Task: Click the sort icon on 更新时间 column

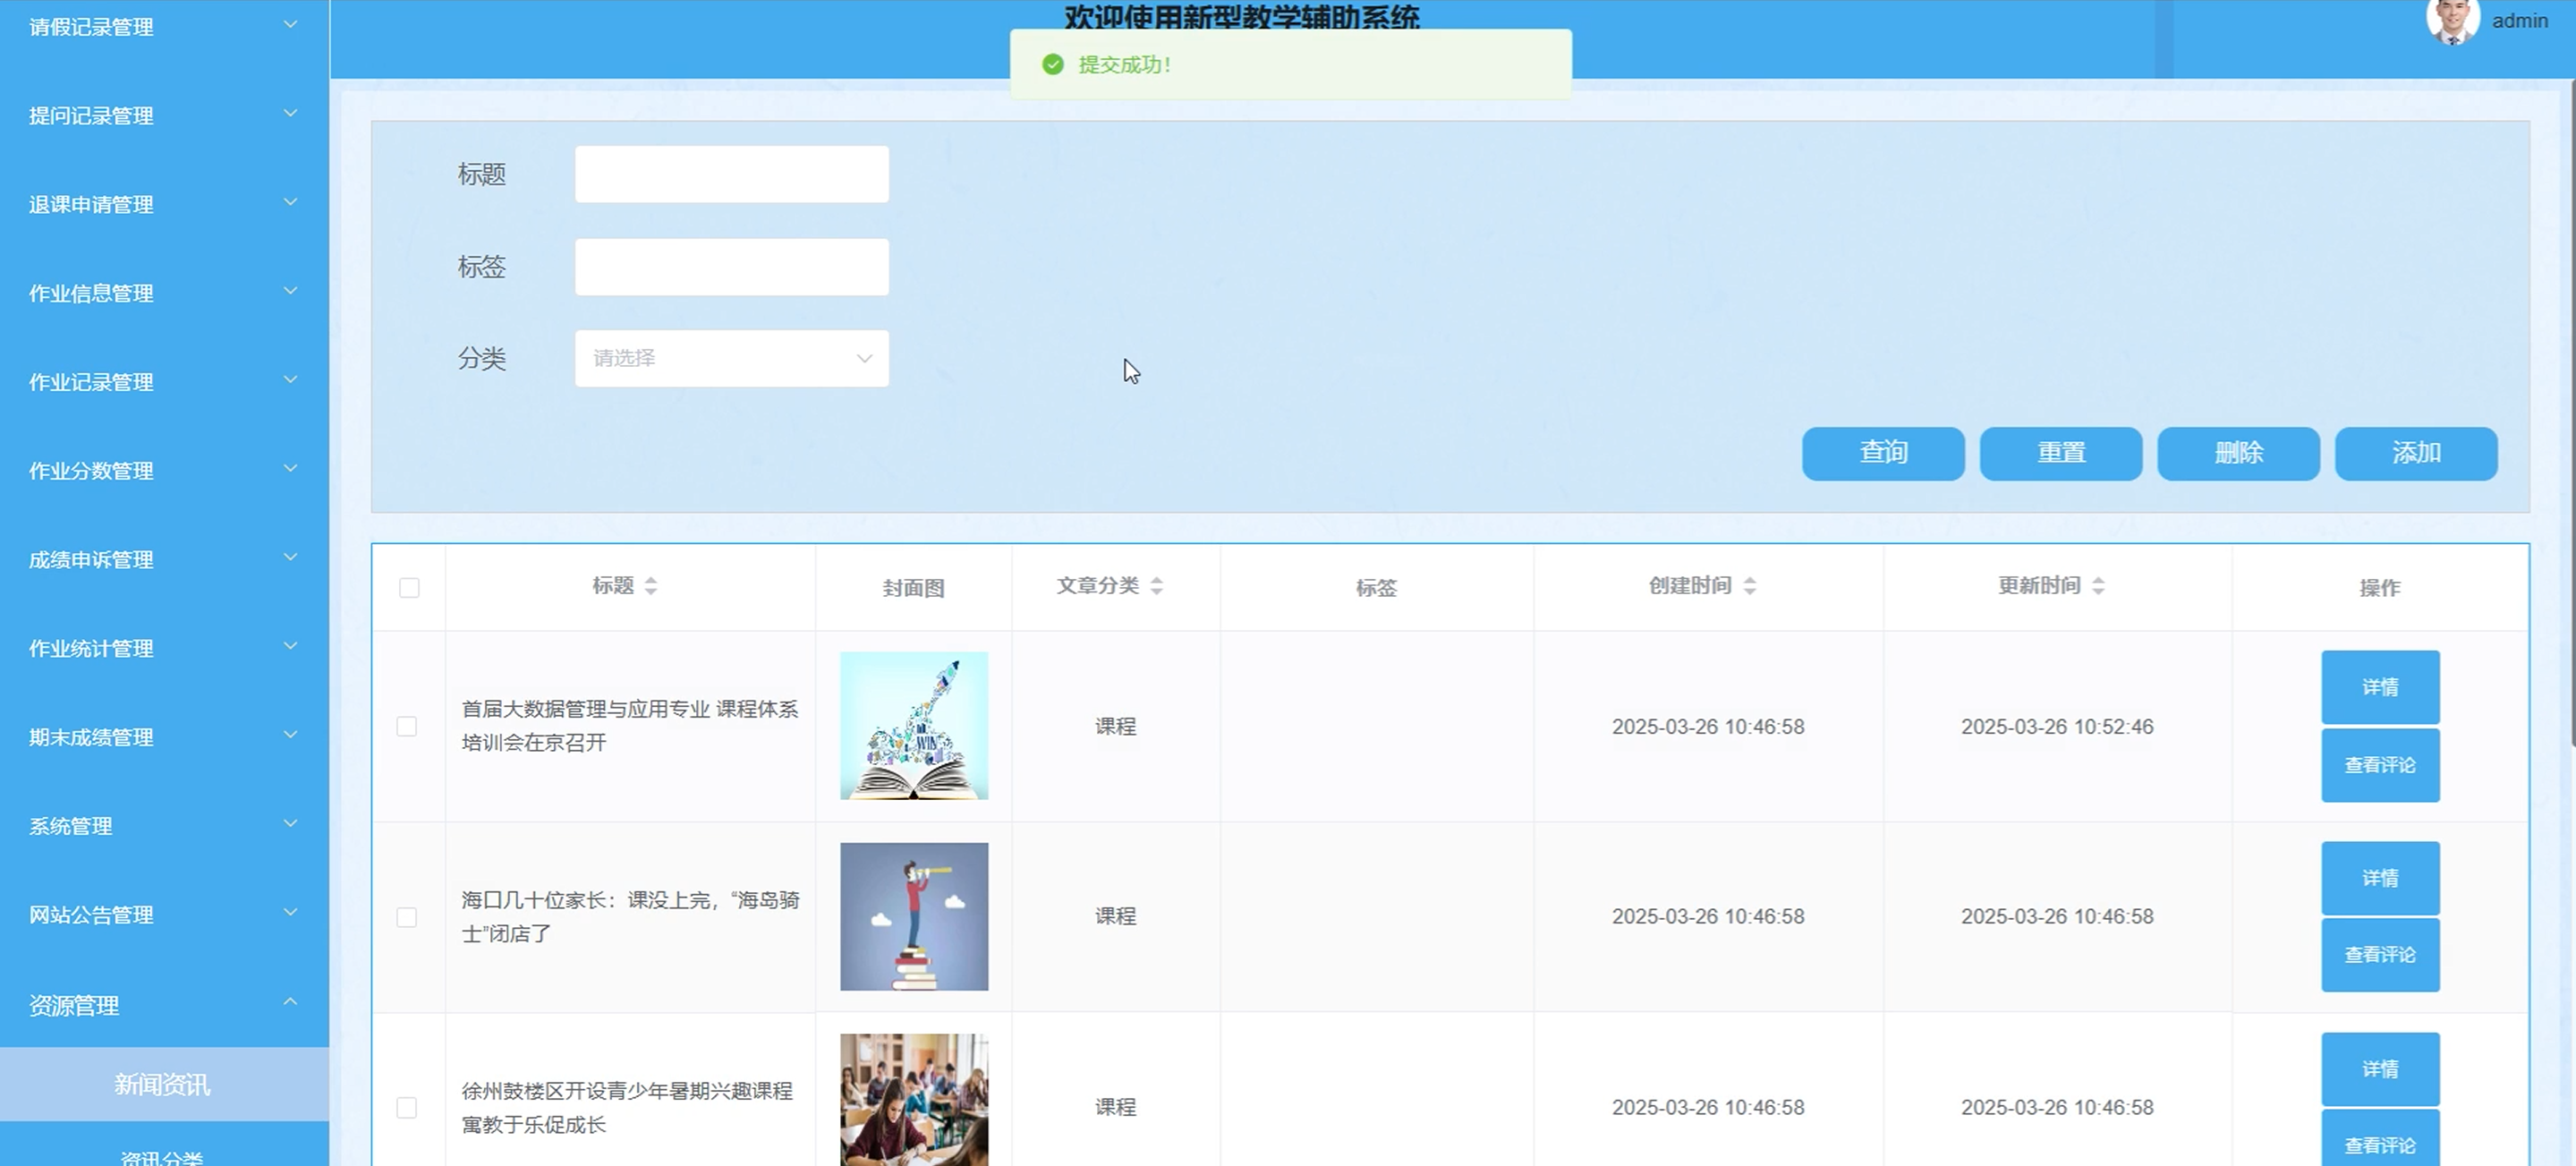Action: click(2098, 586)
